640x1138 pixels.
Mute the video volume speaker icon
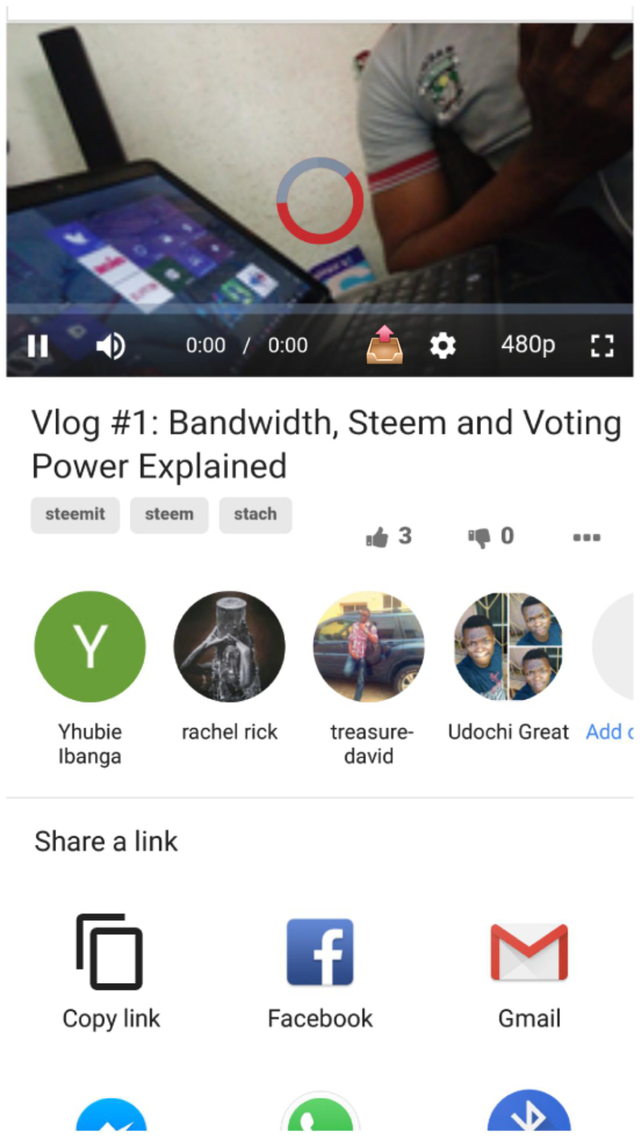[x=110, y=346]
